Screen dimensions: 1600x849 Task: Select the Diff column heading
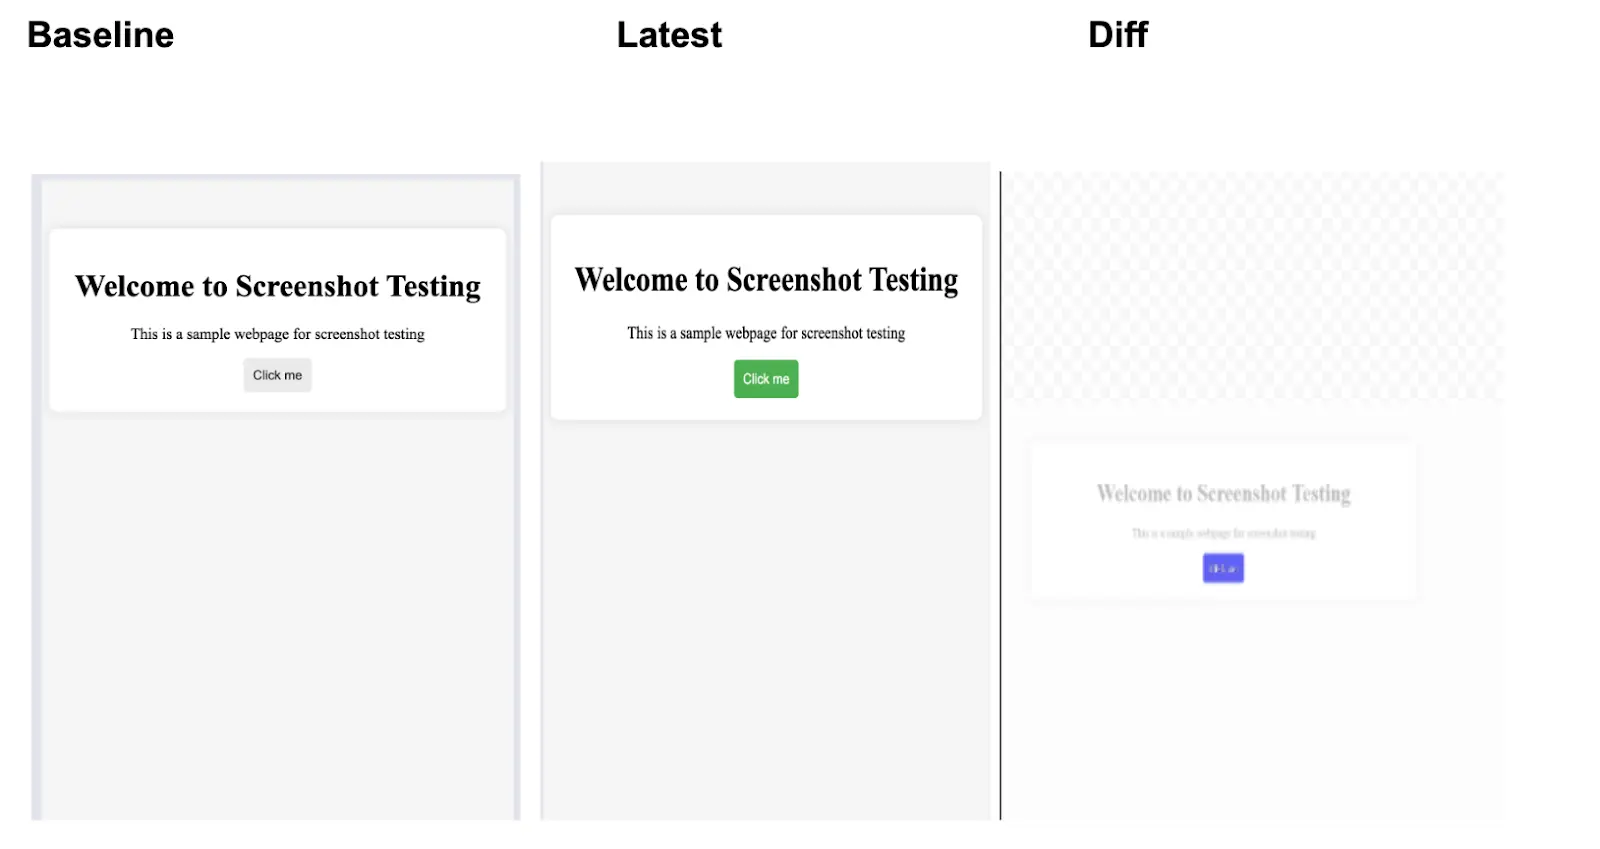tap(1116, 34)
